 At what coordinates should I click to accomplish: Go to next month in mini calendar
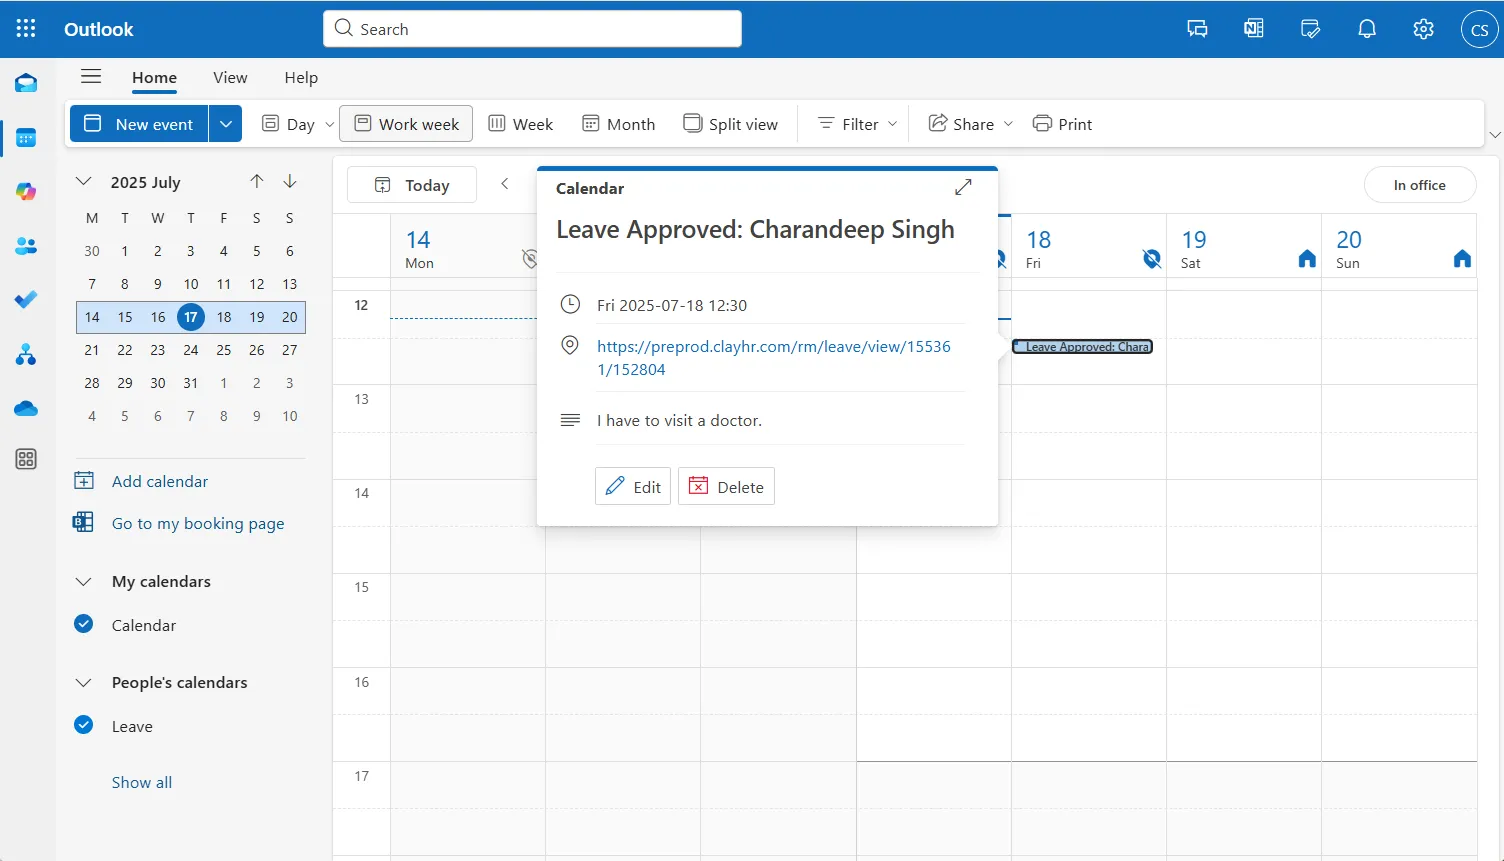tap(290, 181)
